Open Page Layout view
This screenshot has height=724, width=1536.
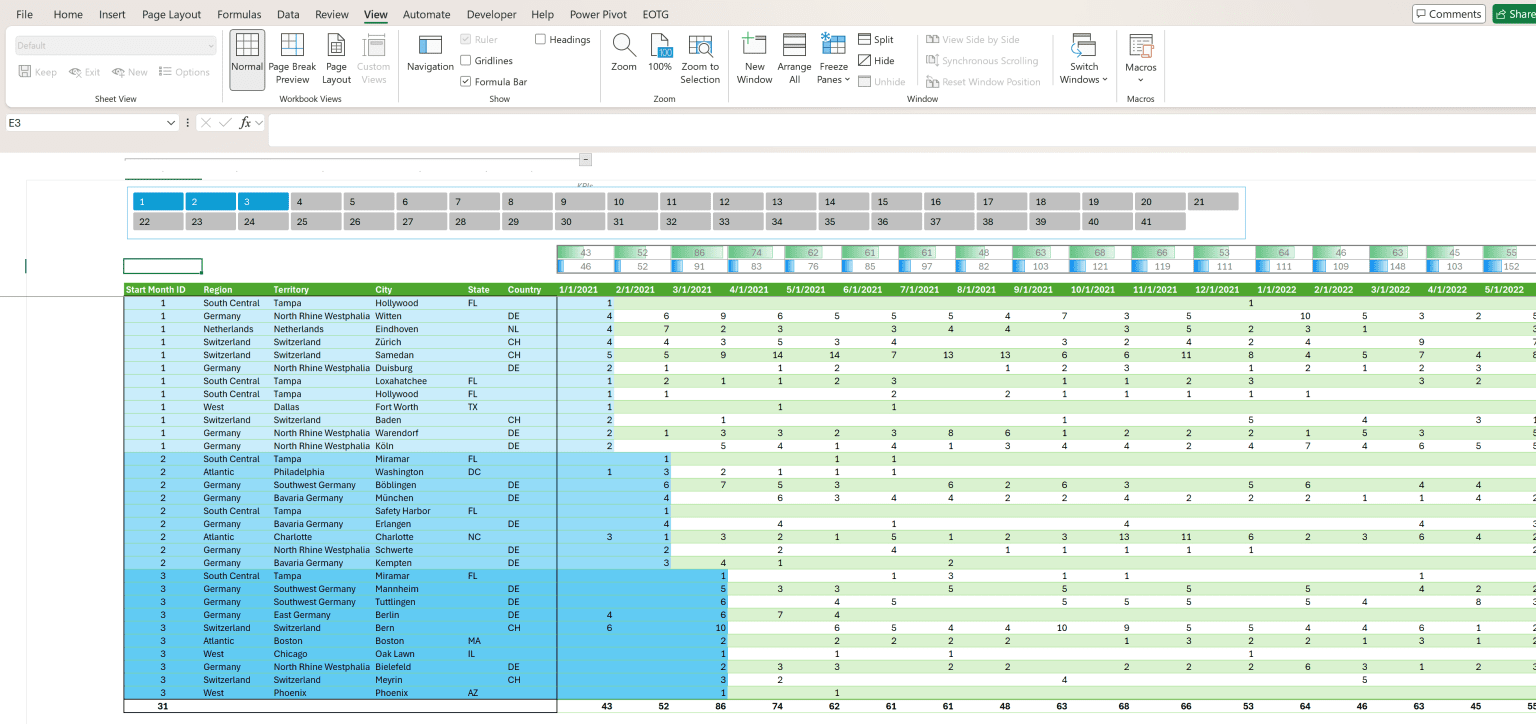coord(336,57)
